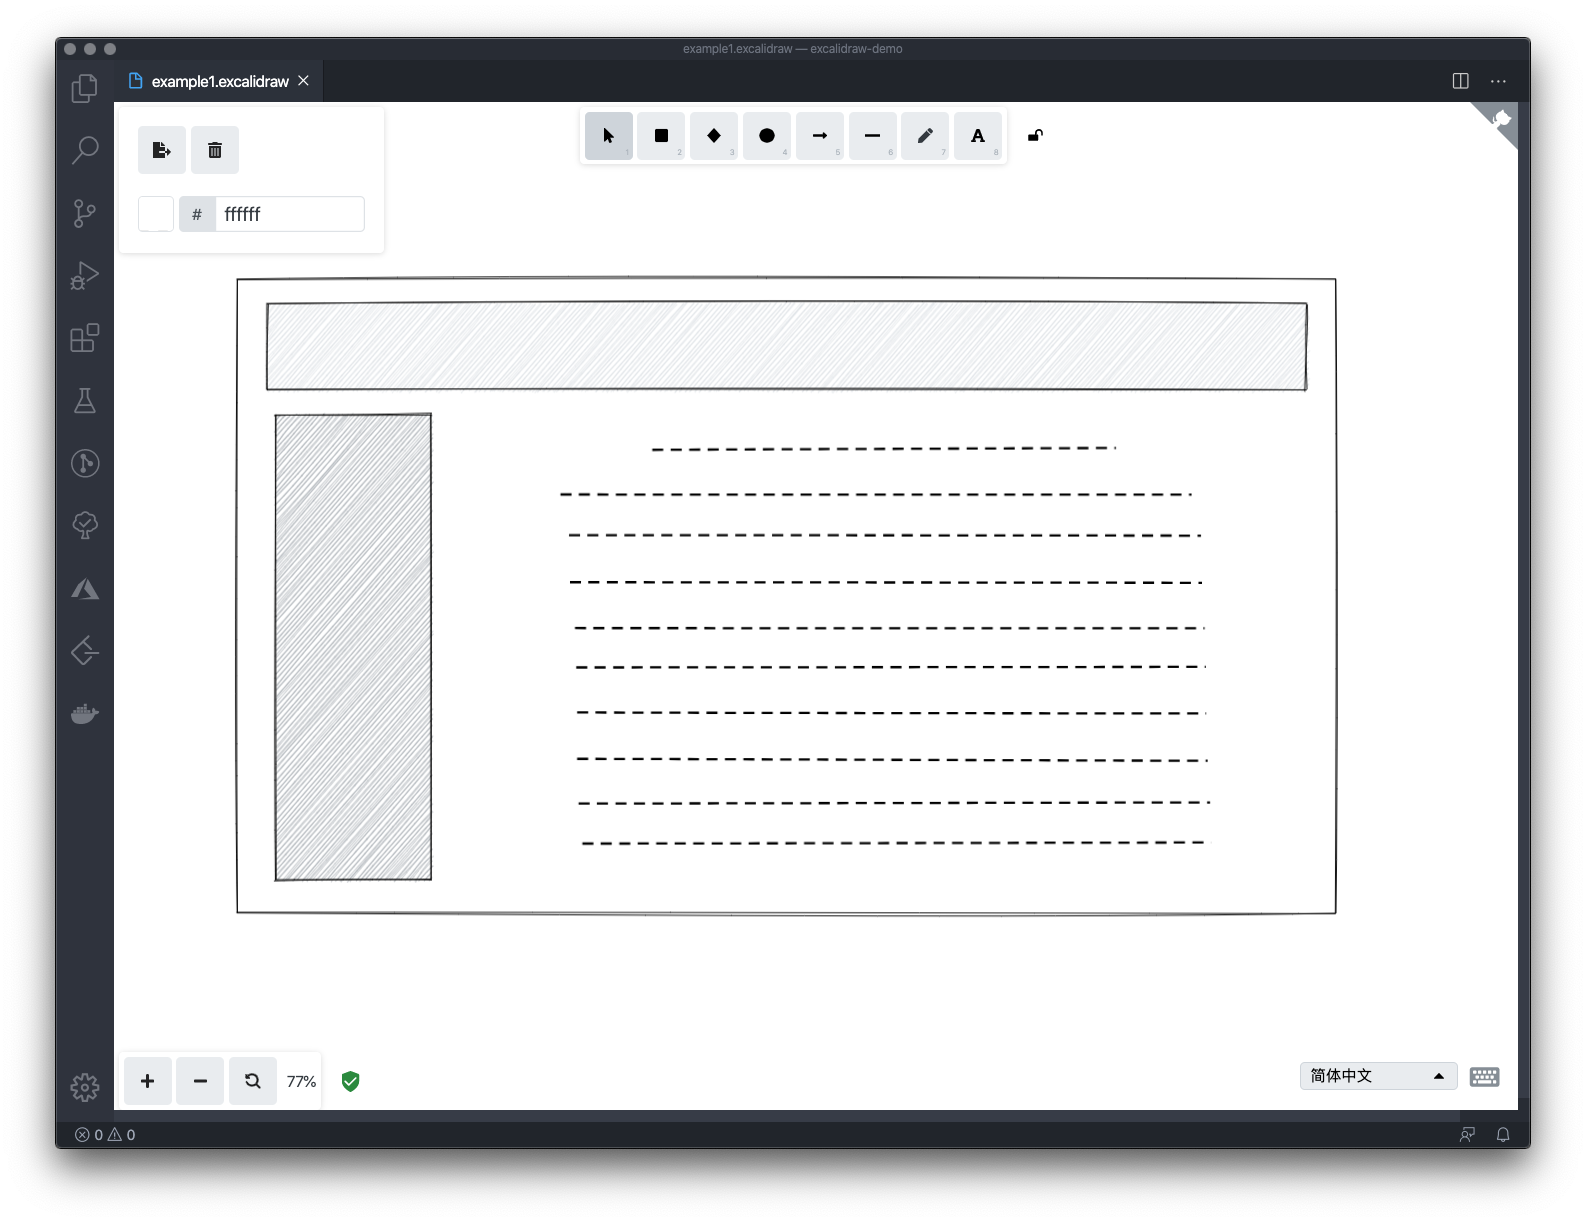Select the Text tool
1586x1222 pixels.
[978, 136]
